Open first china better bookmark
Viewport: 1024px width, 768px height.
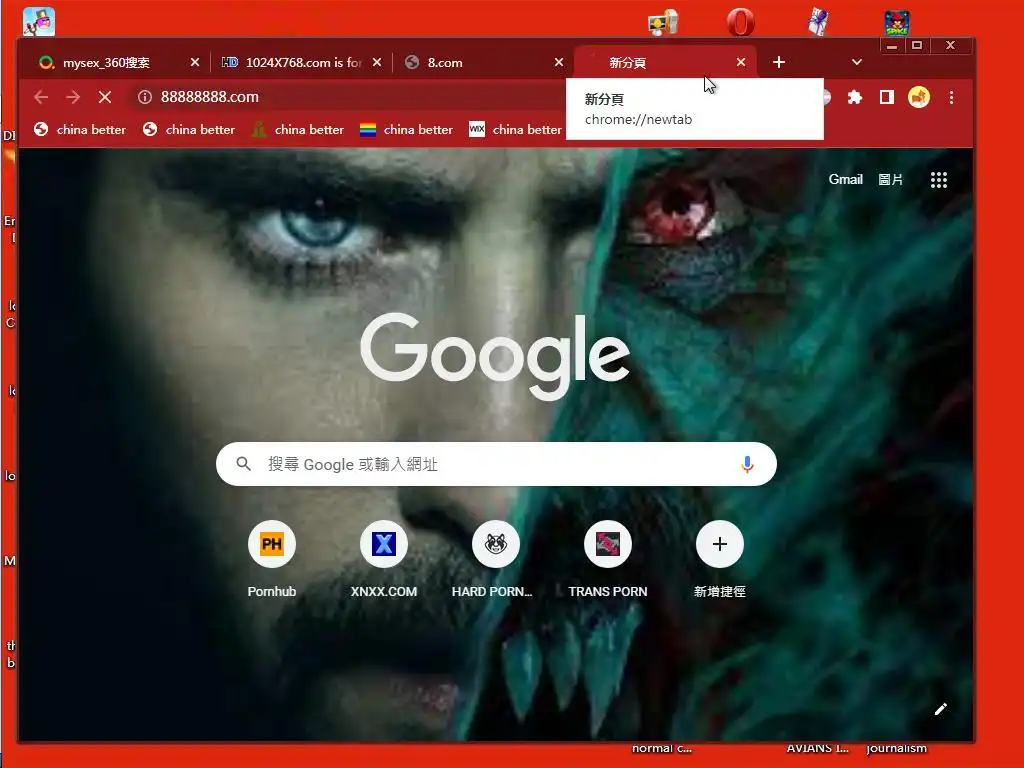pos(80,130)
